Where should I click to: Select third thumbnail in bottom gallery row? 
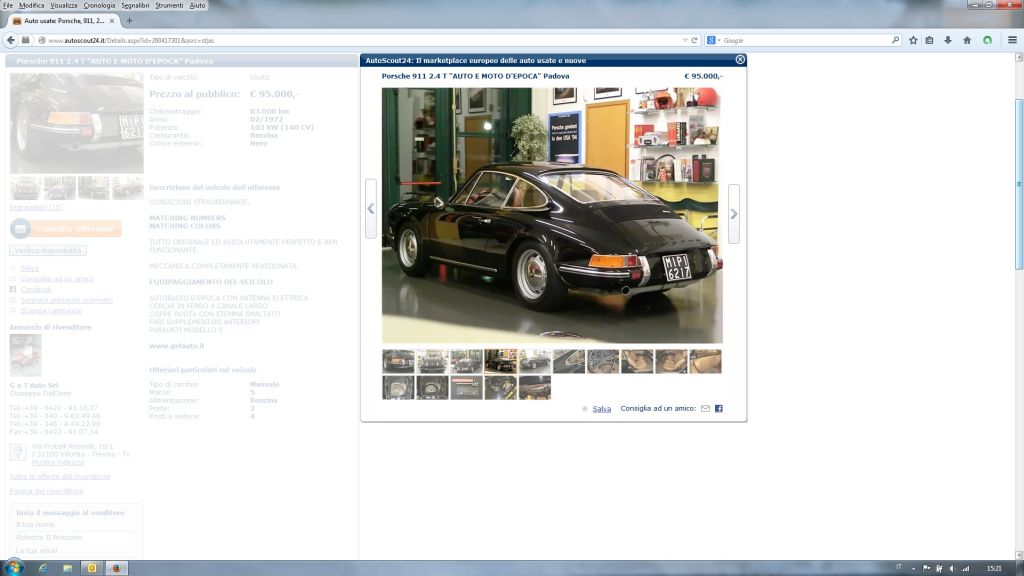[x=466, y=387]
